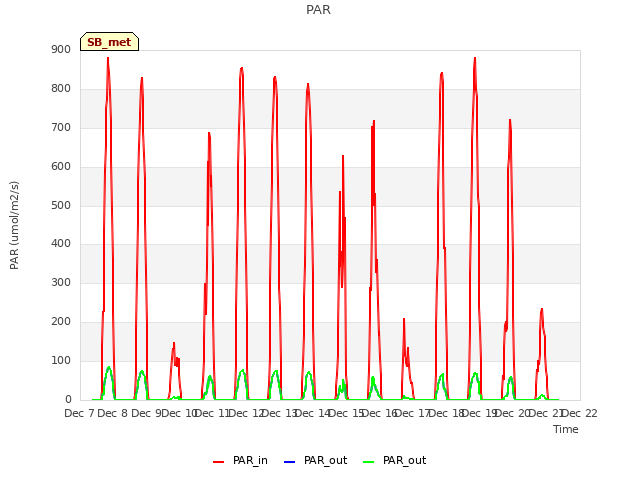
Task: Toggle the PAR_out legend label beside green swatch
Action: point(404,460)
